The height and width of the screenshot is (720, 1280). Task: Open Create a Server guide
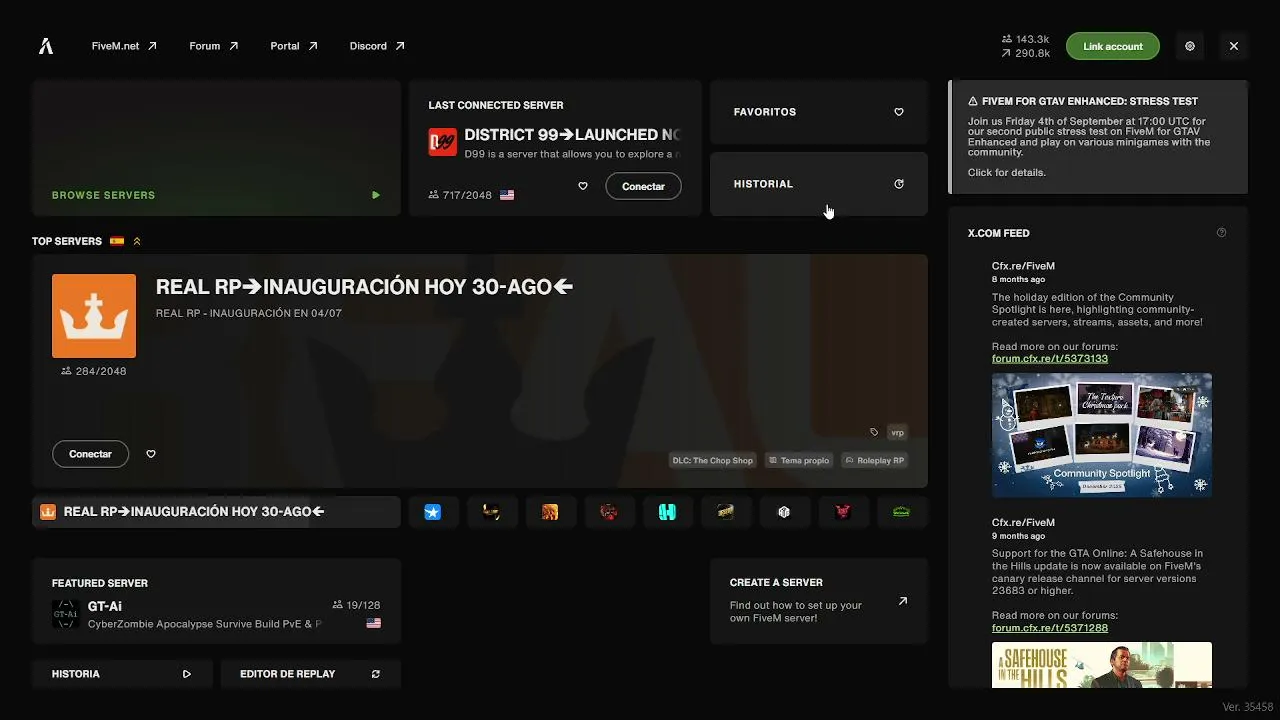coord(819,601)
